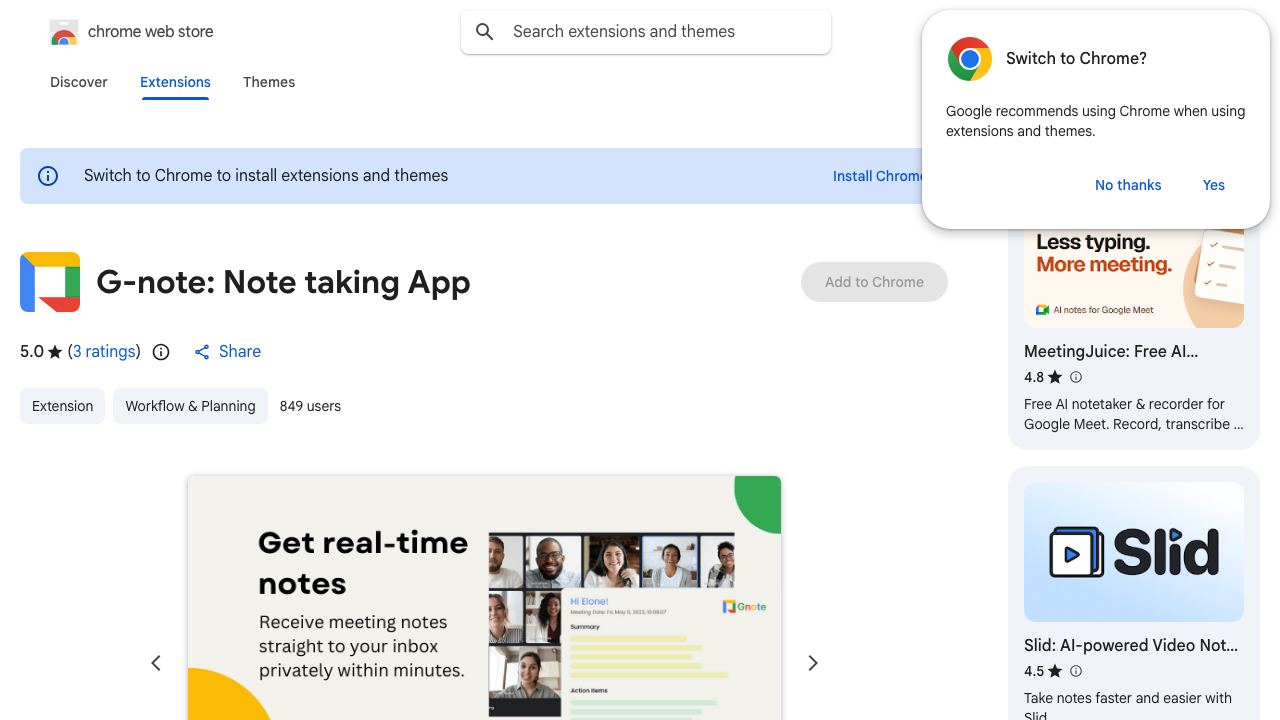Click the share icon beside Share
The height and width of the screenshot is (720, 1280).
tap(202, 352)
